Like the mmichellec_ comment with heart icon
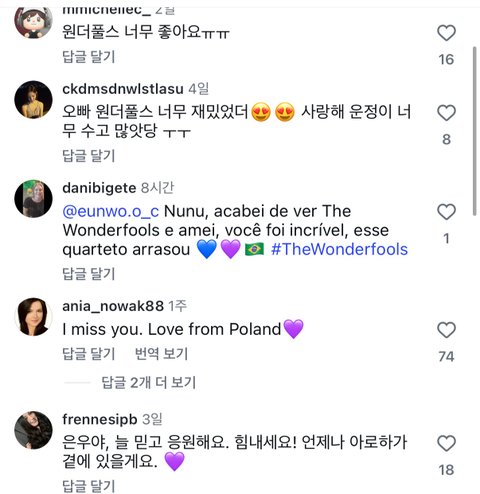Screen dimensions: 480x494 (x=446, y=33)
